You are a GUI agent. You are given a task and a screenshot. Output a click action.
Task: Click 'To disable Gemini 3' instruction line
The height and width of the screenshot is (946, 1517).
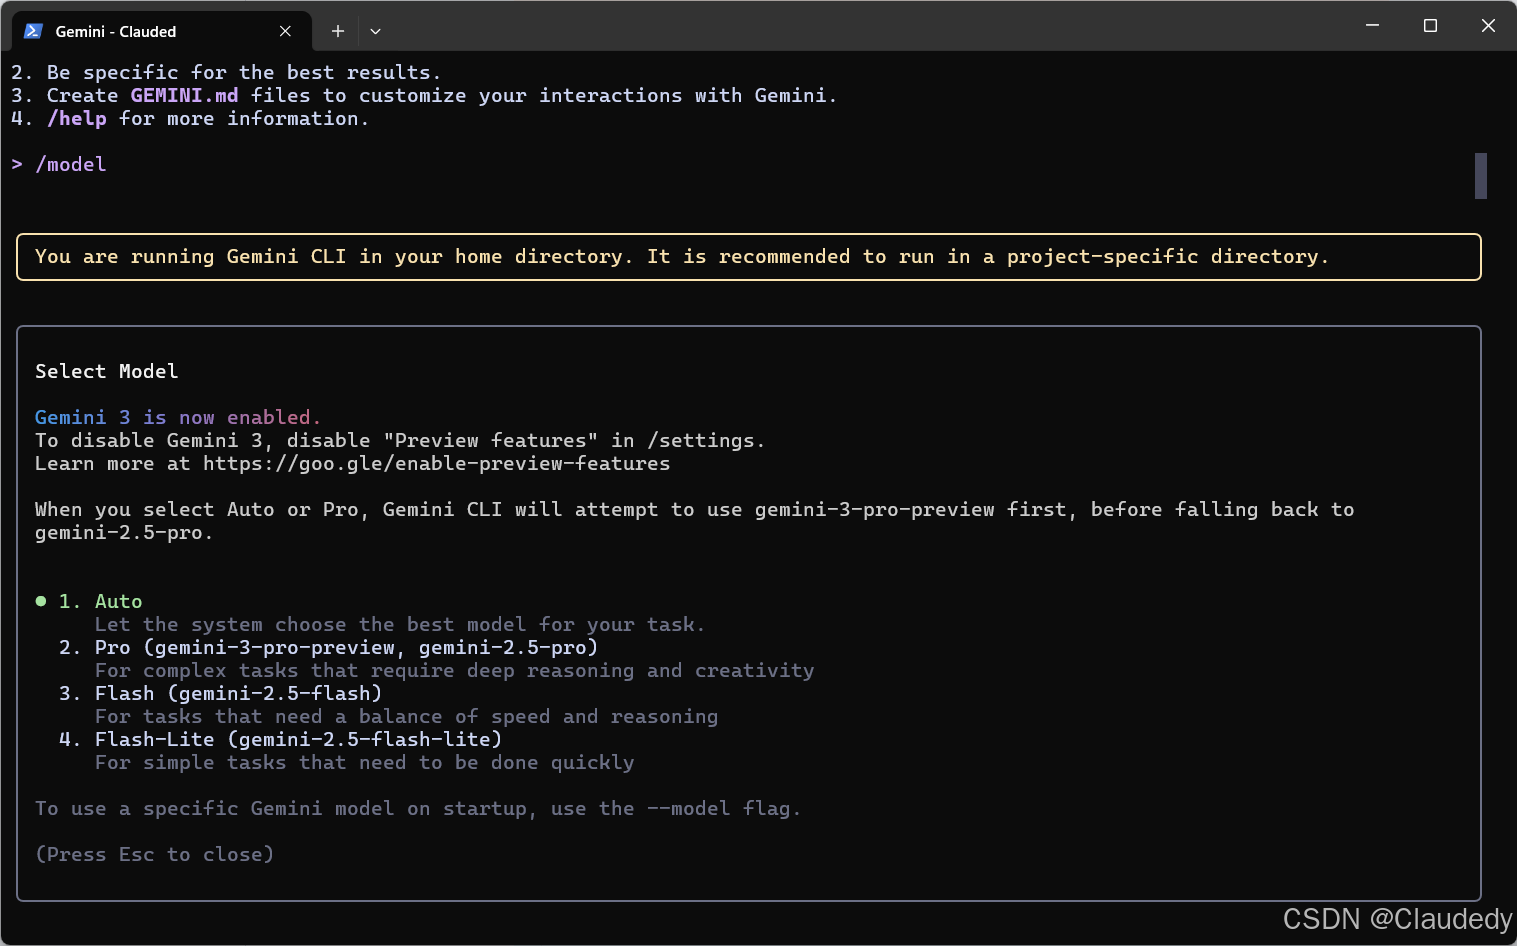(400, 440)
